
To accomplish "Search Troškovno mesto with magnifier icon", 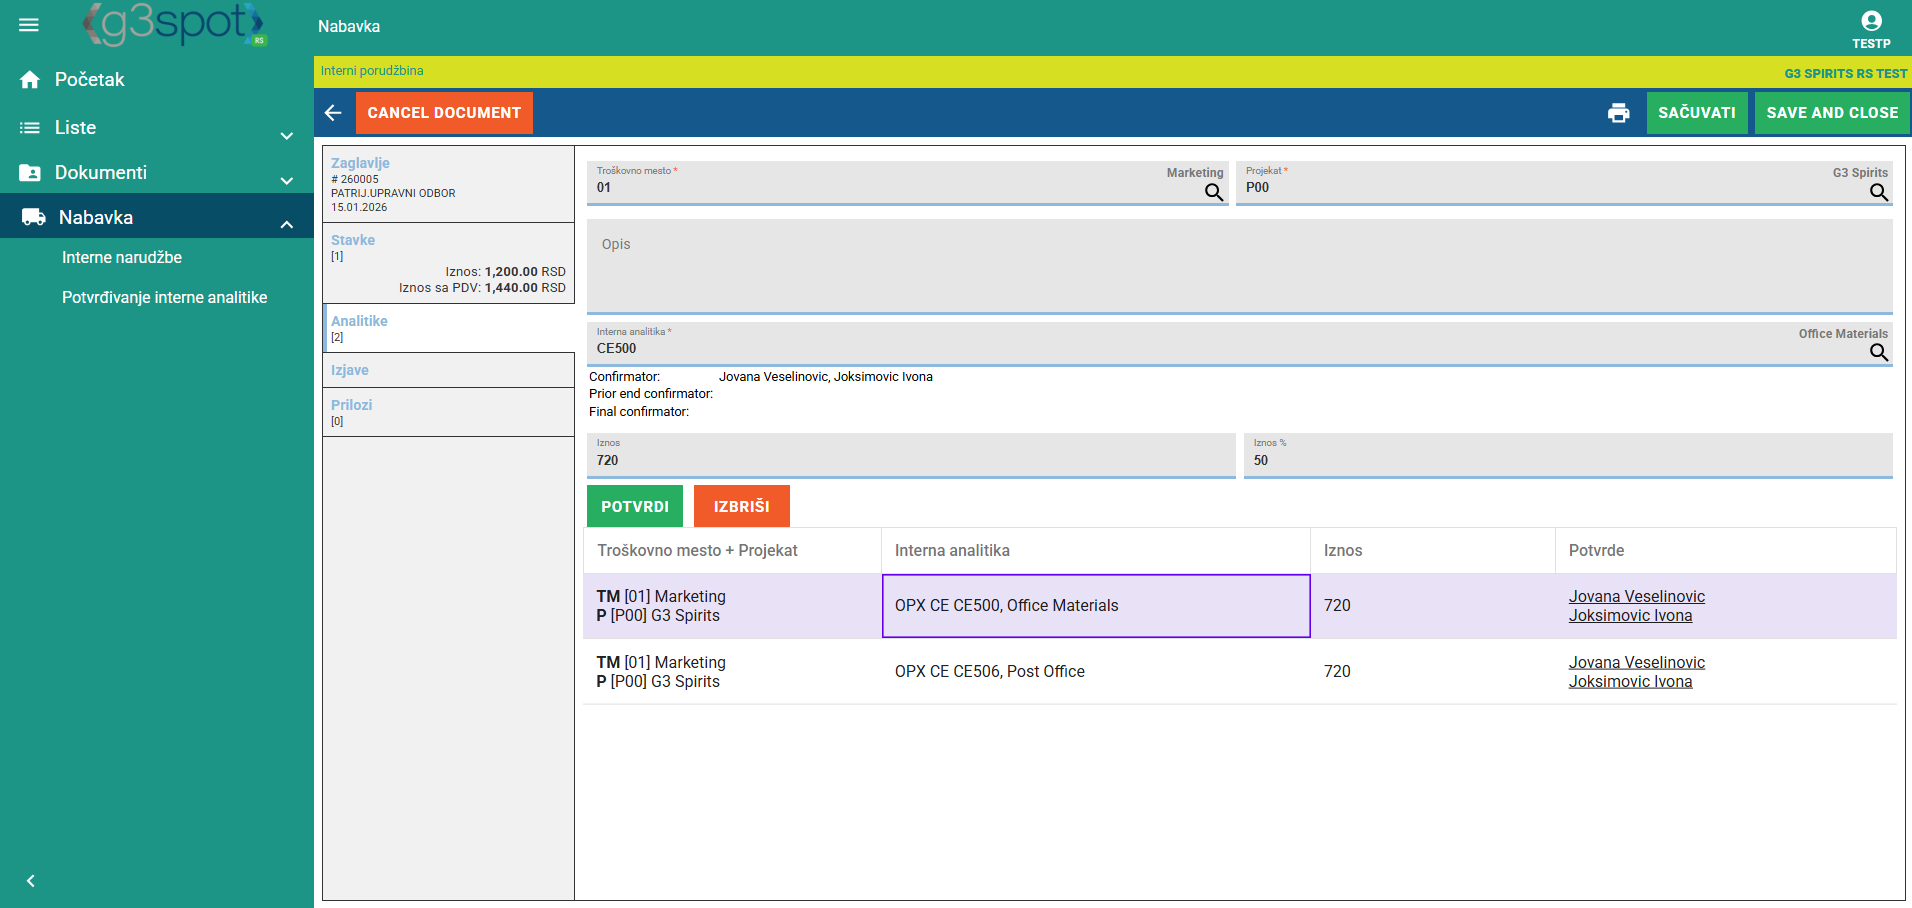I will coord(1213,192).
